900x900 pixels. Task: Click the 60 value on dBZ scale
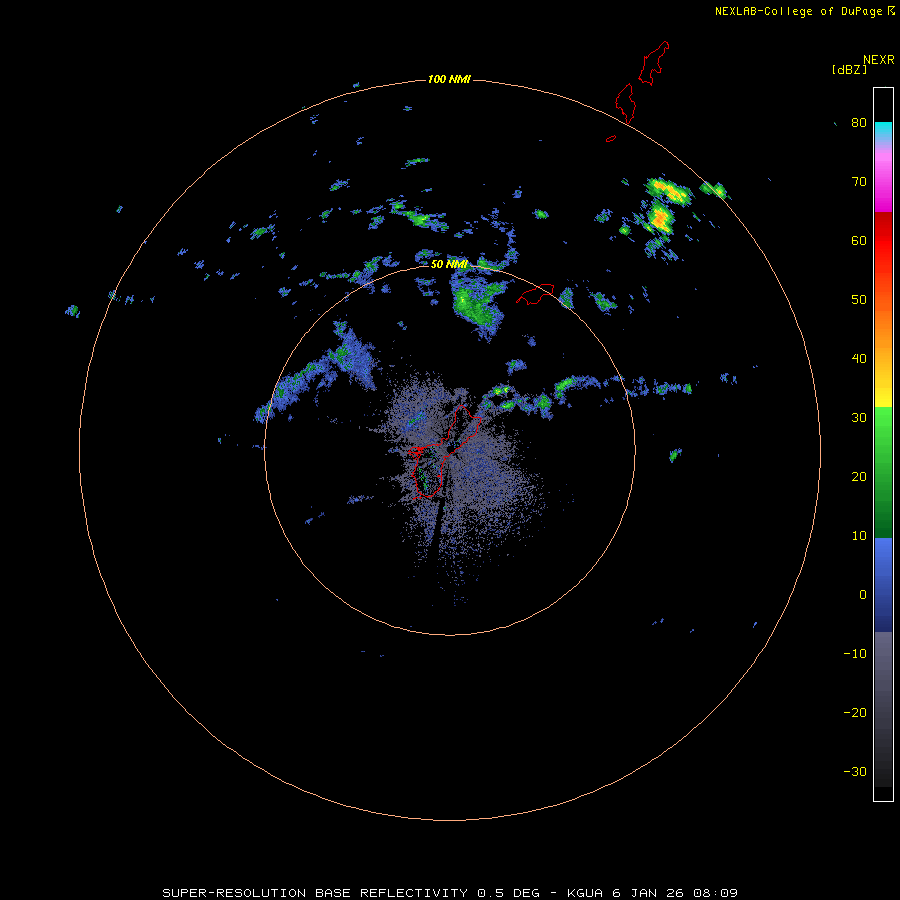point(859,241)
